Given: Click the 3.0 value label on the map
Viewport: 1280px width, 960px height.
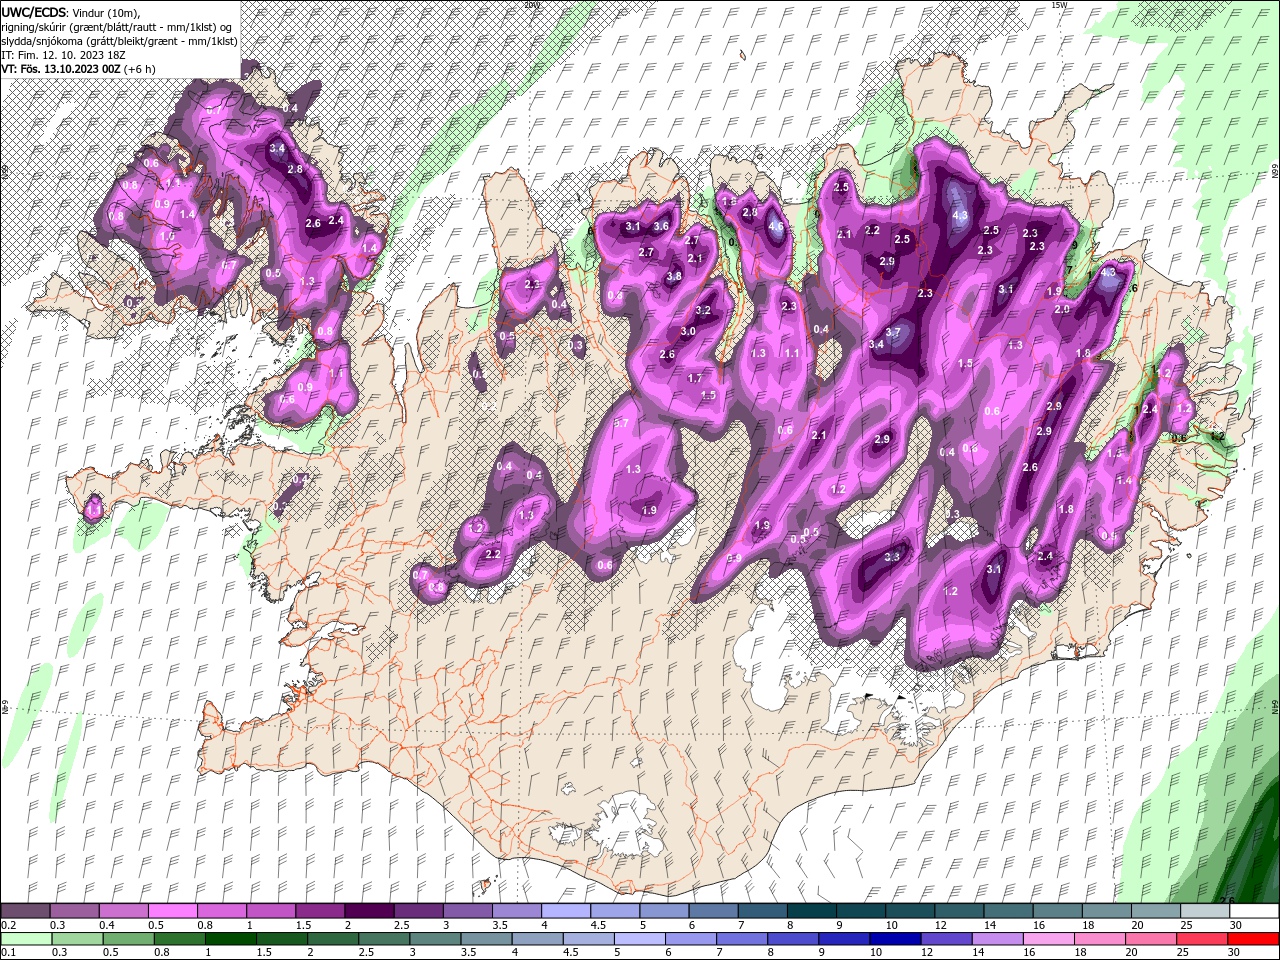Looking at the screenshot, I should point(688,331).
